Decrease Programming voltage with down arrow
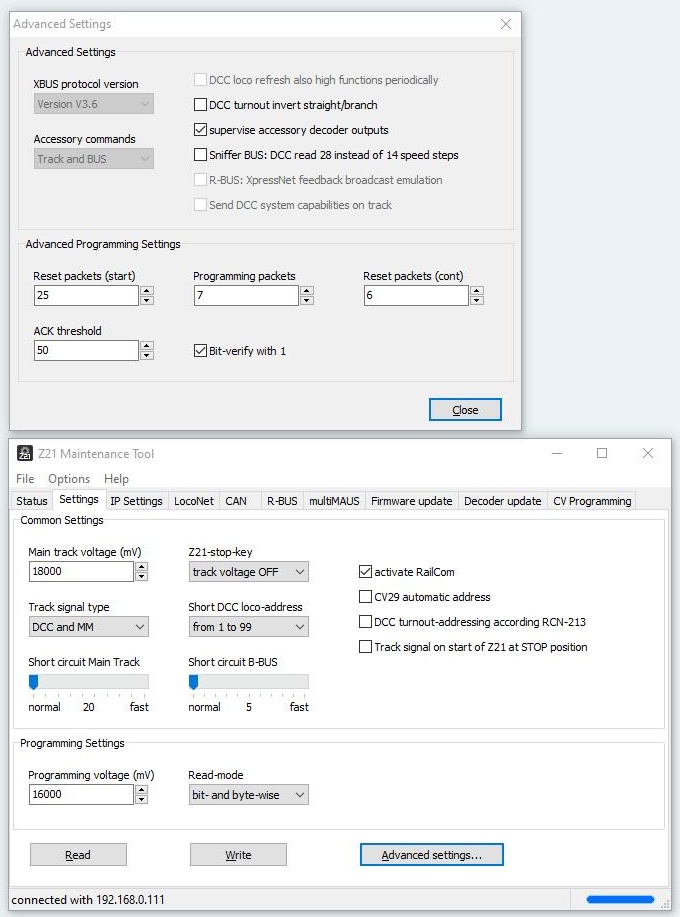The width and height of the screenshot is (680, 917). pos(141,799)
